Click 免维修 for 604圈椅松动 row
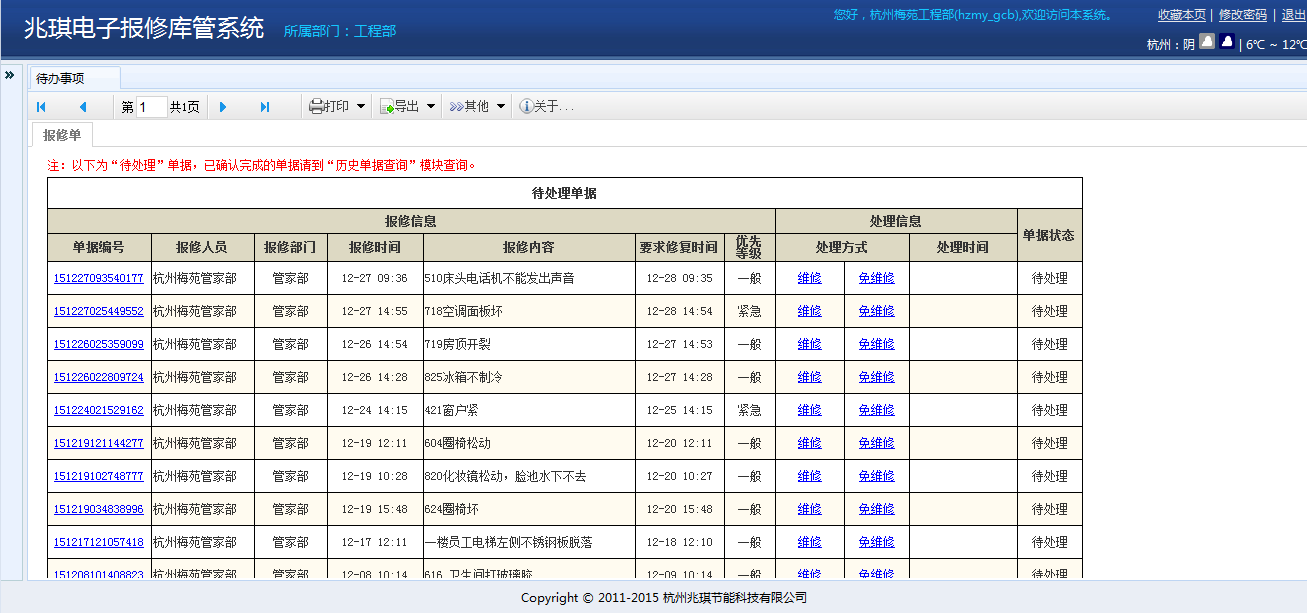The width and height of the screenshot is (1307, 613). tap(877, 444)
